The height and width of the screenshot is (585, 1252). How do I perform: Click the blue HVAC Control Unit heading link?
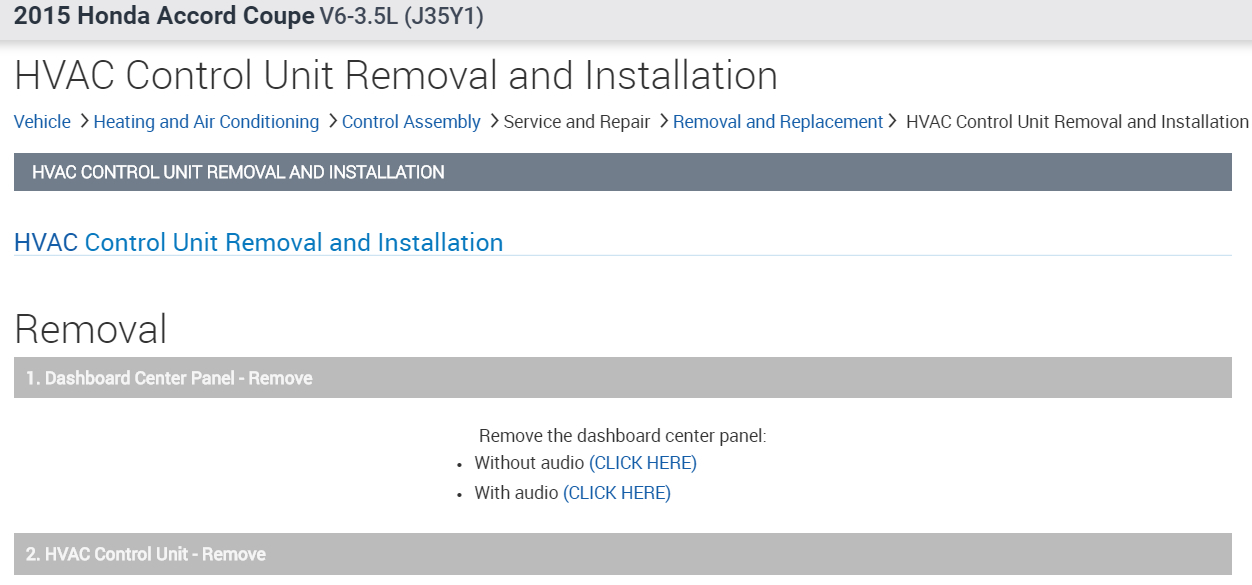(x=258, y=243)
